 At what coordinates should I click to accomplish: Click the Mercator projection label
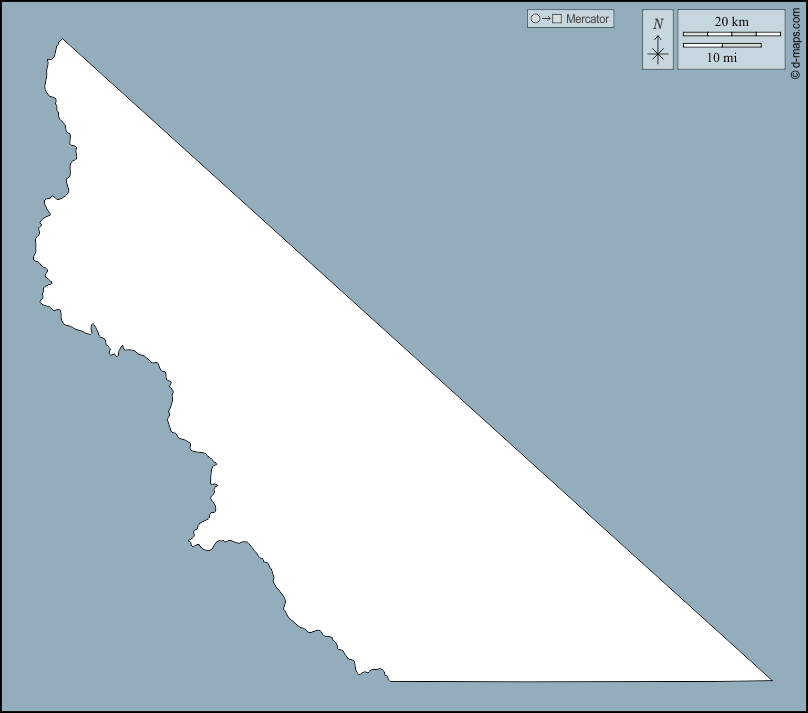[587, 19]
